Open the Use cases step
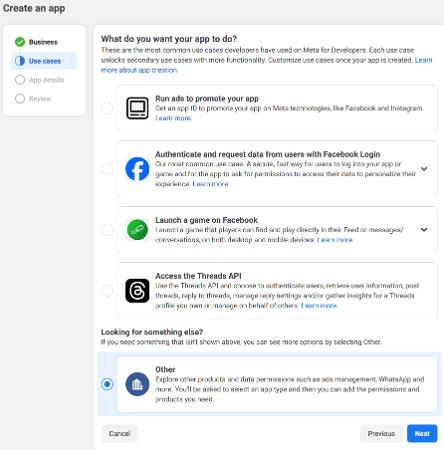This screenshot has width=444, height=450. (45, 61)
